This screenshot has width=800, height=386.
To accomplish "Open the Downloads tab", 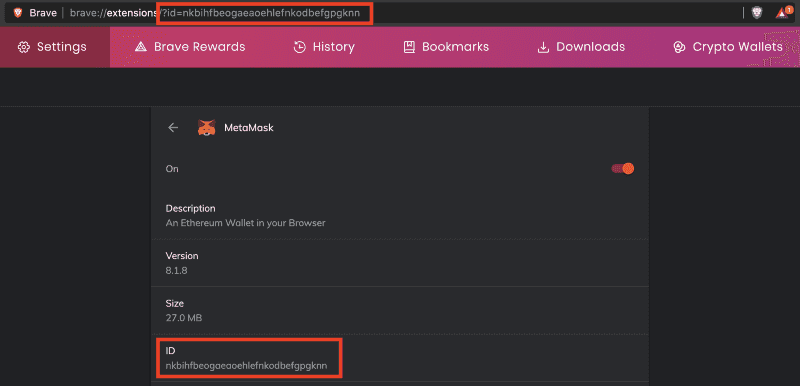I will [x=581, y=47].
